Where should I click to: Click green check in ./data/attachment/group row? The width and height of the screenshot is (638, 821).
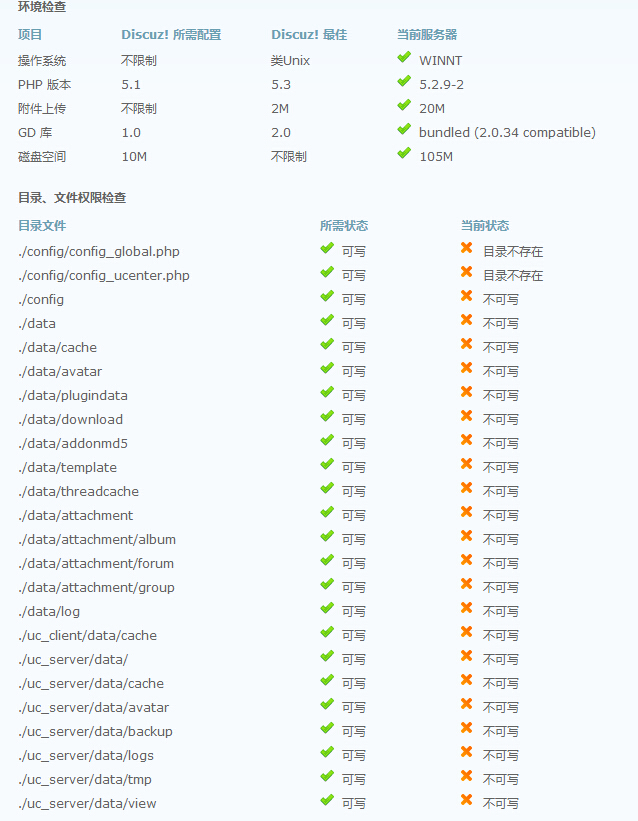click(327, 584)
